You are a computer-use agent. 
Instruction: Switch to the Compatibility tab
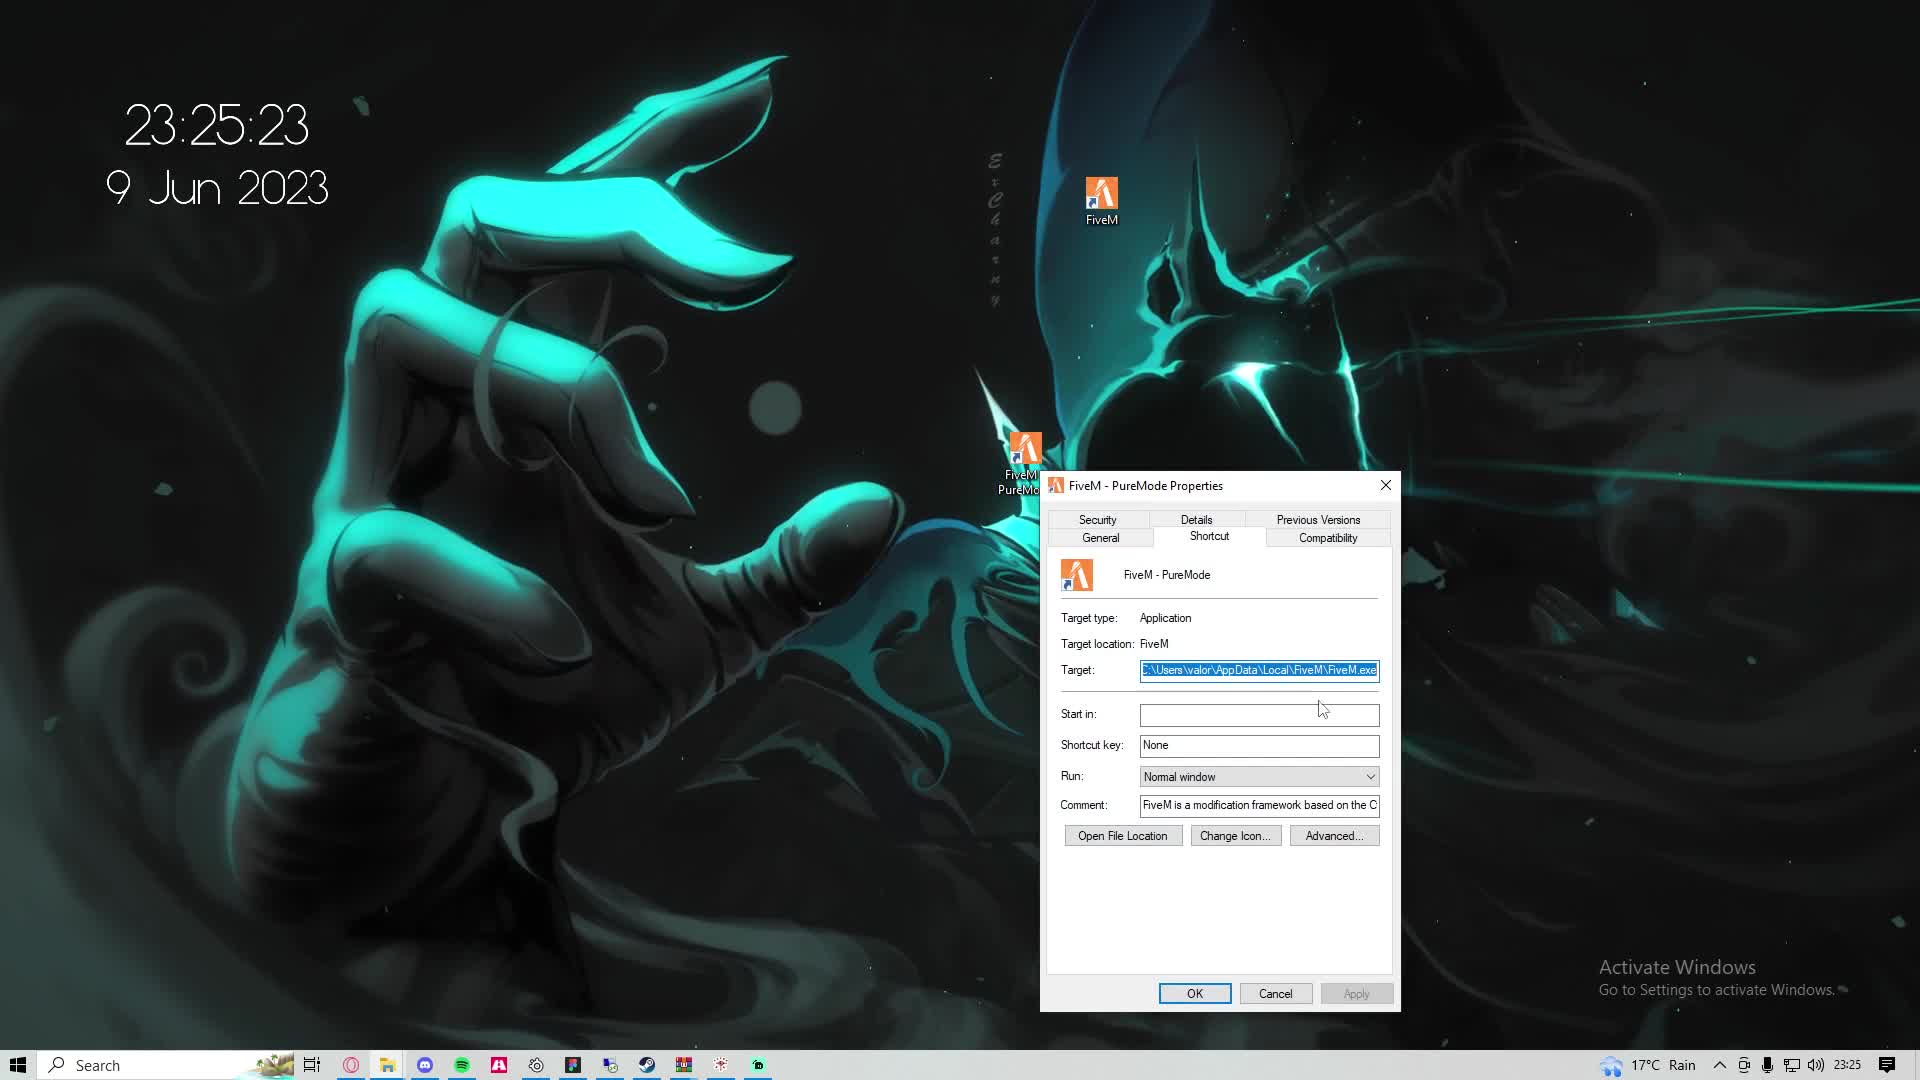pos(1327,538)
